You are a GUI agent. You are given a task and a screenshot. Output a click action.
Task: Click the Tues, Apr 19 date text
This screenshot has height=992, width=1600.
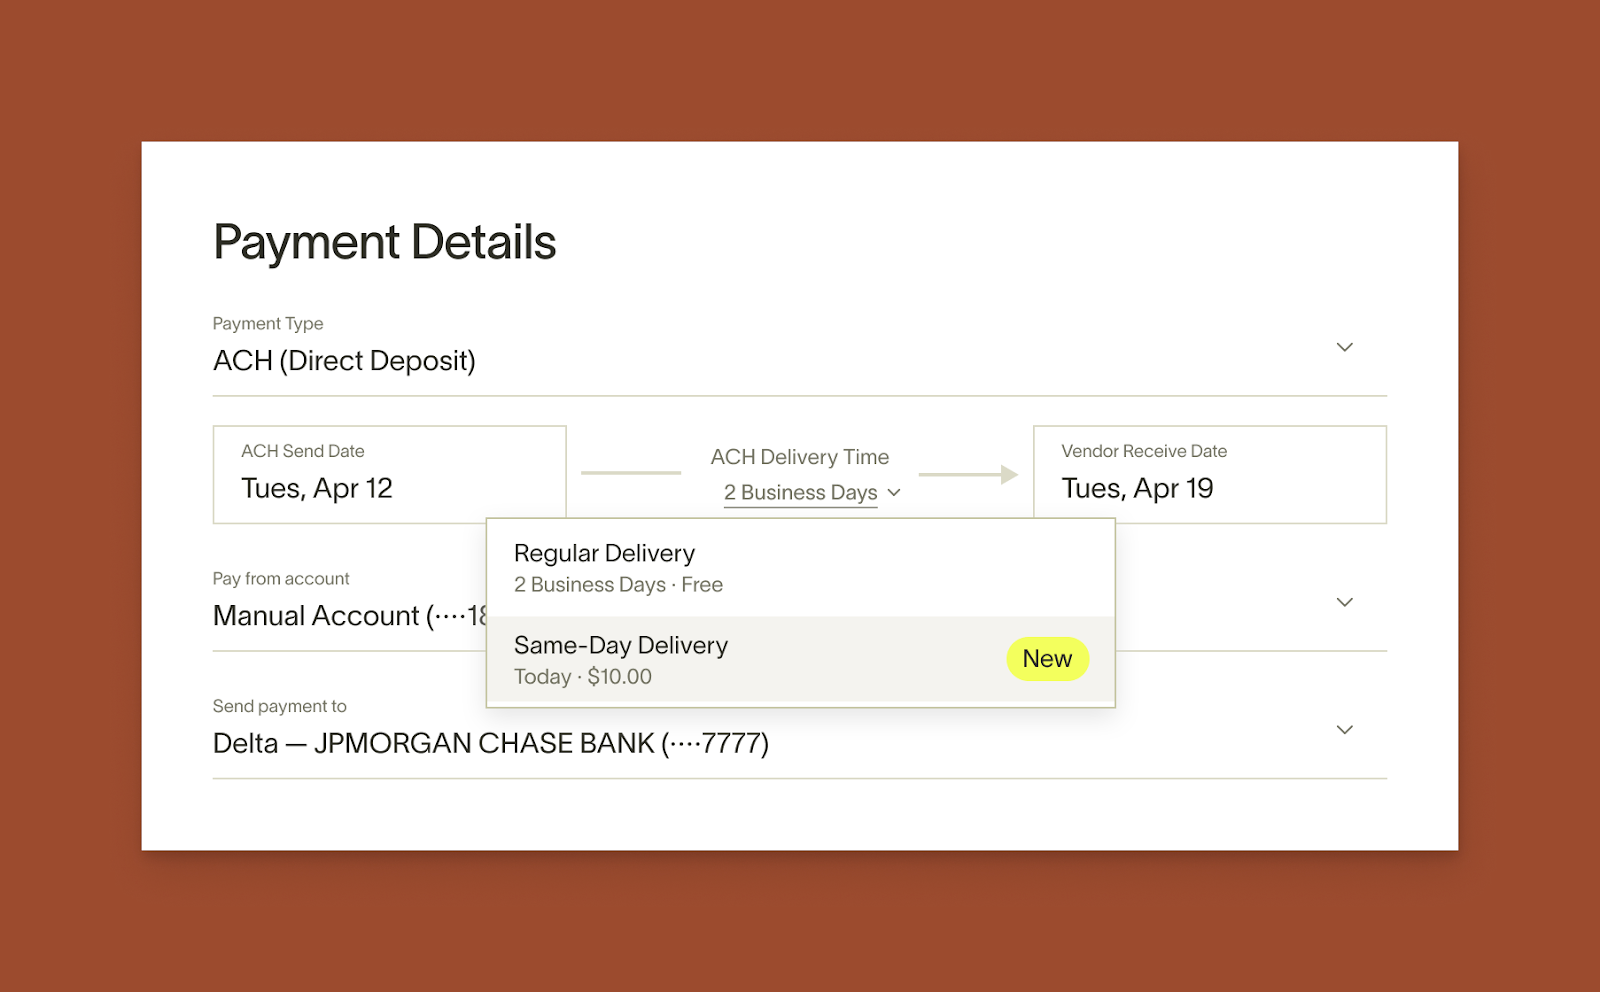(1137, 488)
